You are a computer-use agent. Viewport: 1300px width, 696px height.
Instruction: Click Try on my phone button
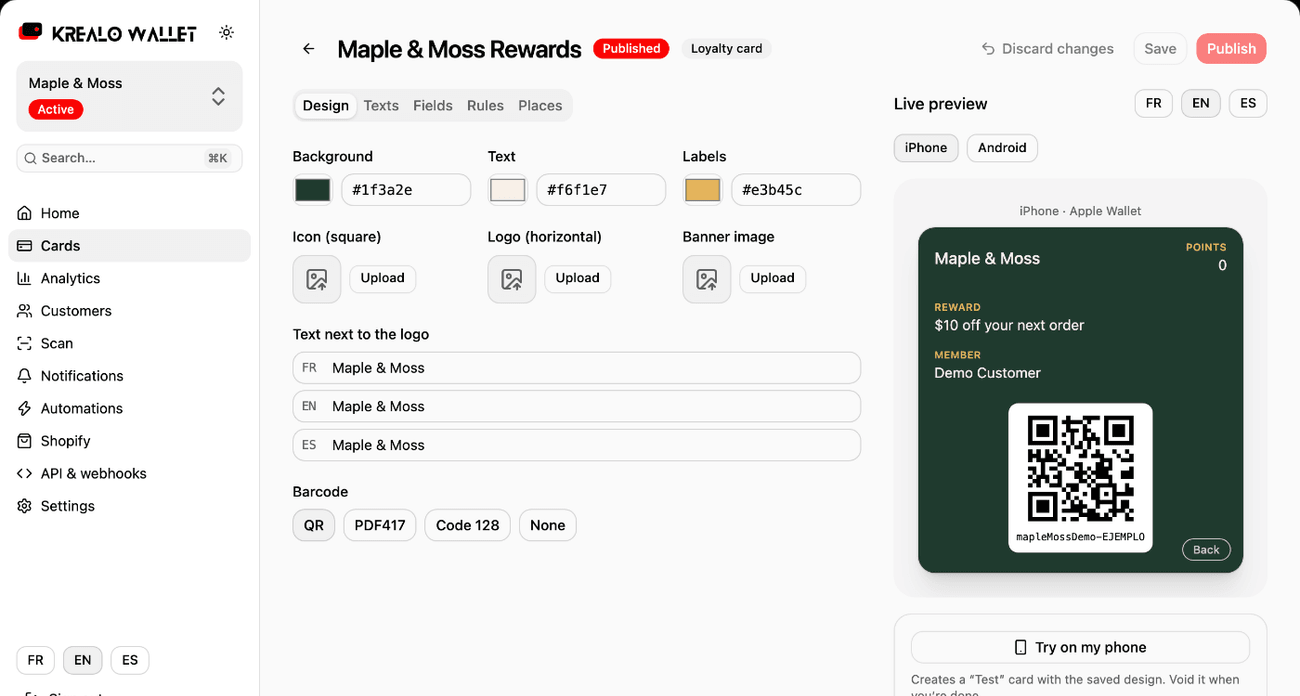(1080, 647)
